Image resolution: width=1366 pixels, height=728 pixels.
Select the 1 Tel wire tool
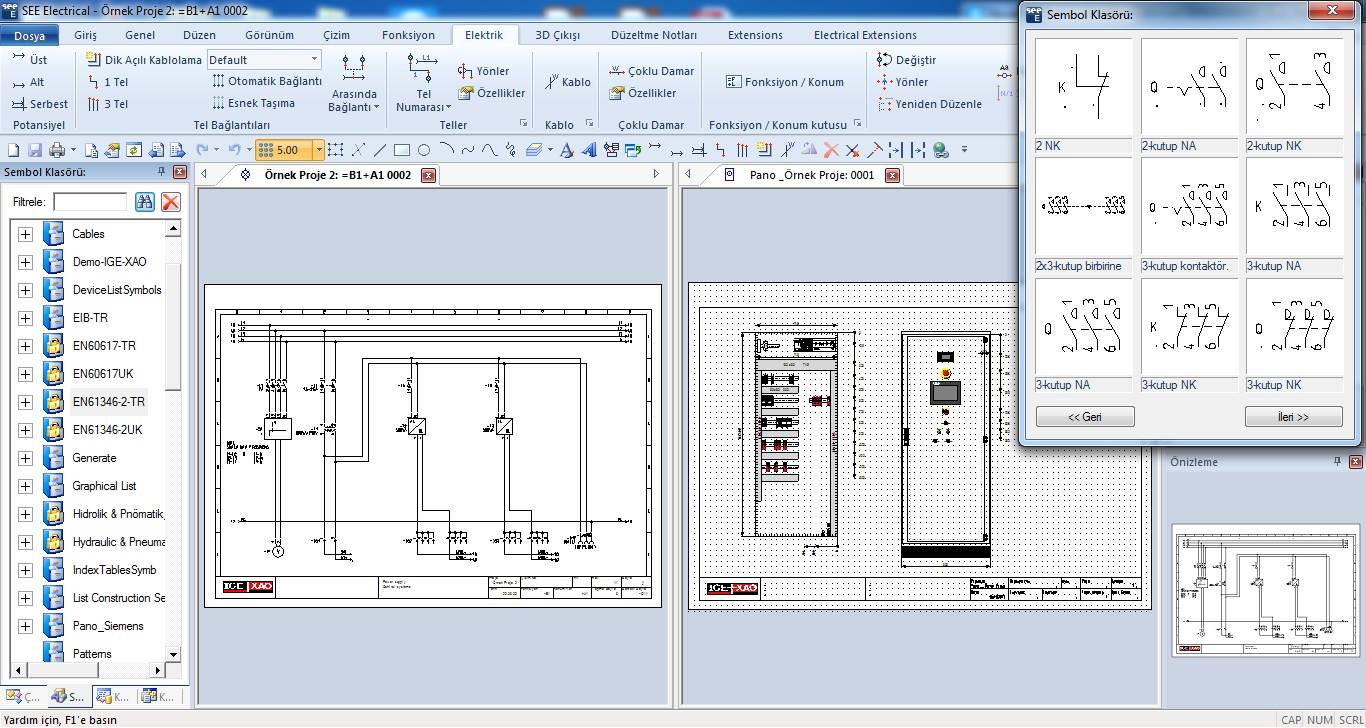pyautogui.click(x=108, y=82)
